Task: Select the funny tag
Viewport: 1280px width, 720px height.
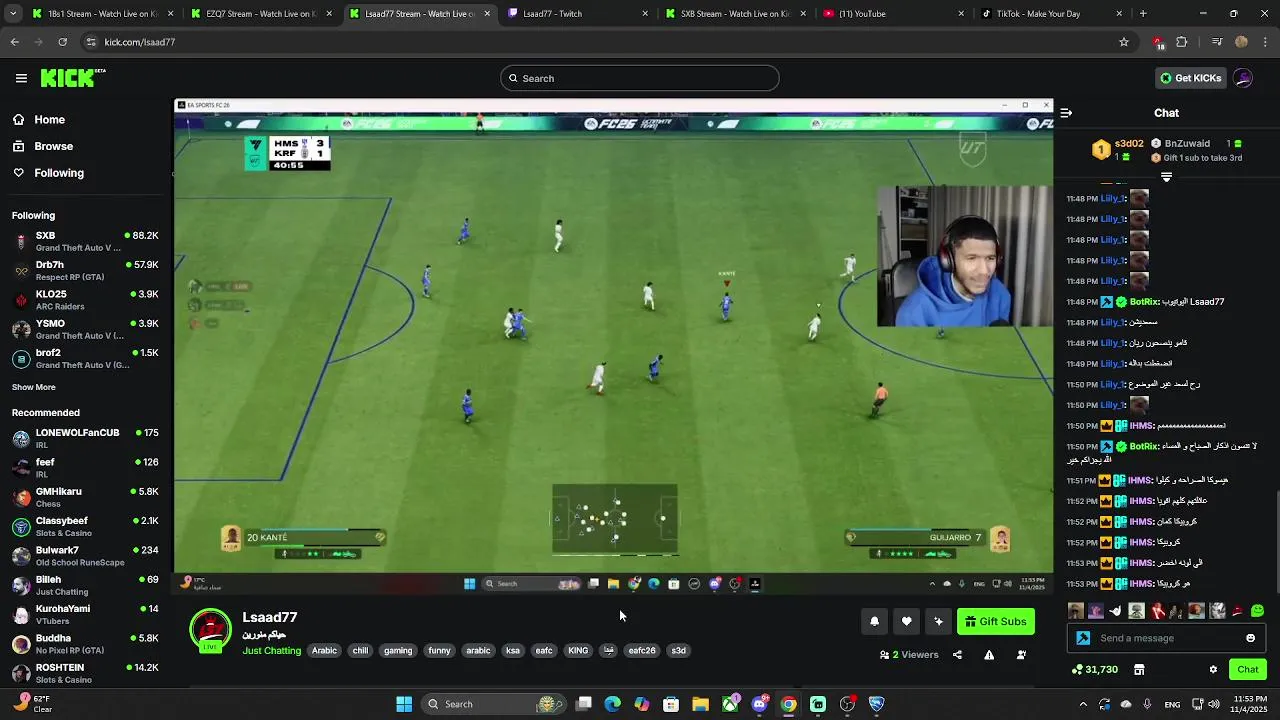Action: click(x=439, y=651)
